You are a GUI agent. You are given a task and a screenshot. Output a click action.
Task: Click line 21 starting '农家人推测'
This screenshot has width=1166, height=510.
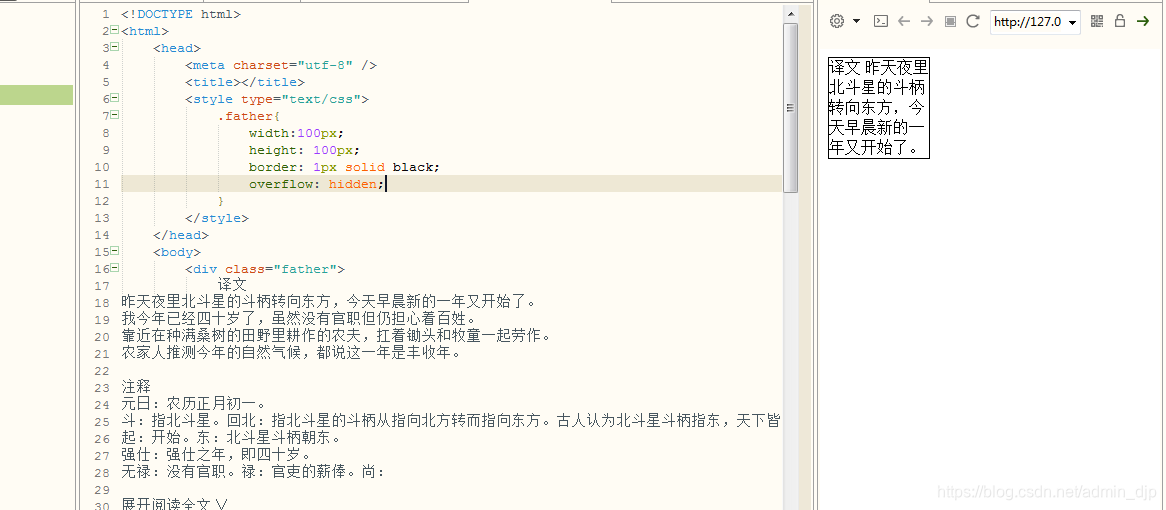(292, 352)
